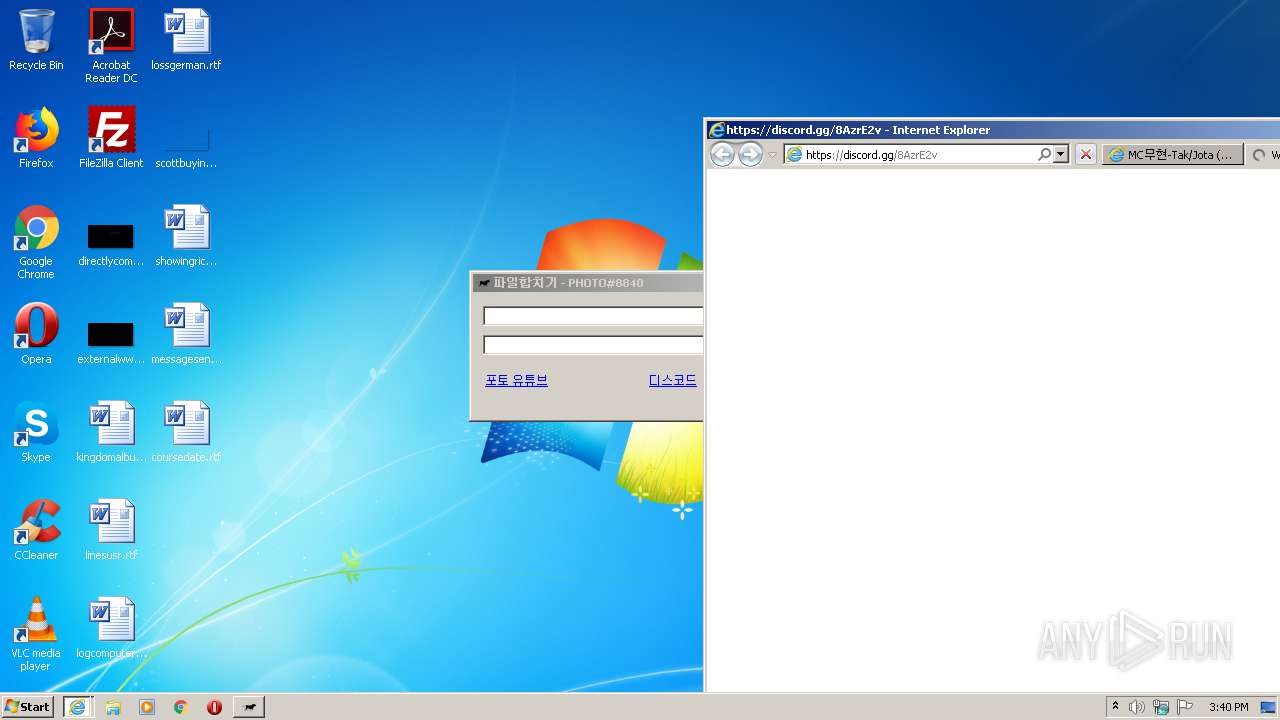Launch Skype from the desktop

36,432
